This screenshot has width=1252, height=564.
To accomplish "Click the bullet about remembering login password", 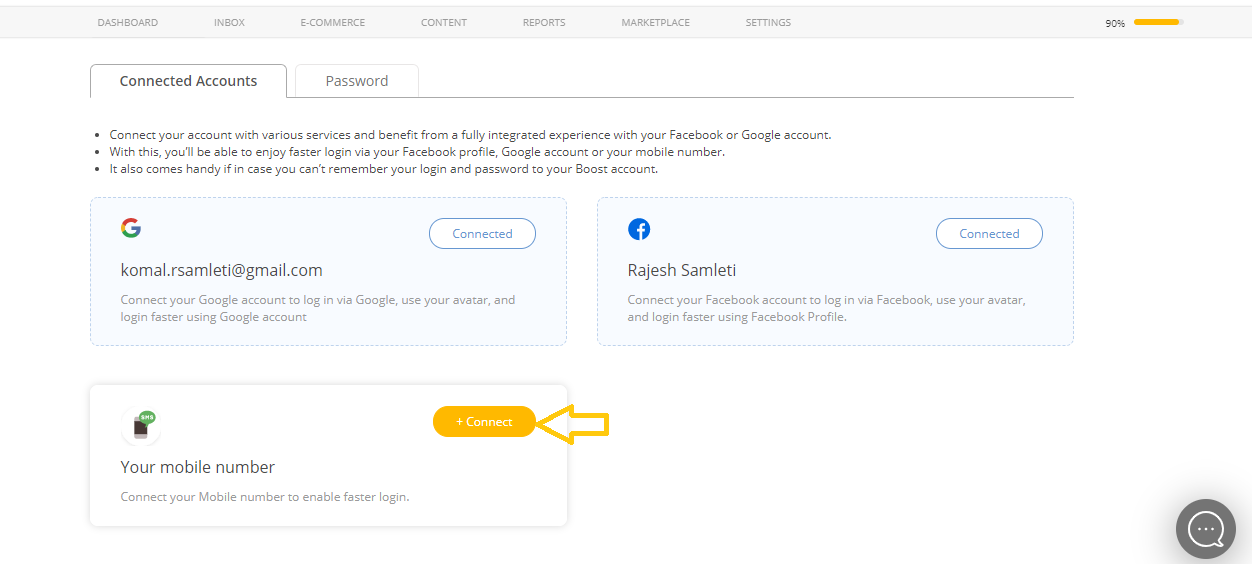I will tap(383, 169).
